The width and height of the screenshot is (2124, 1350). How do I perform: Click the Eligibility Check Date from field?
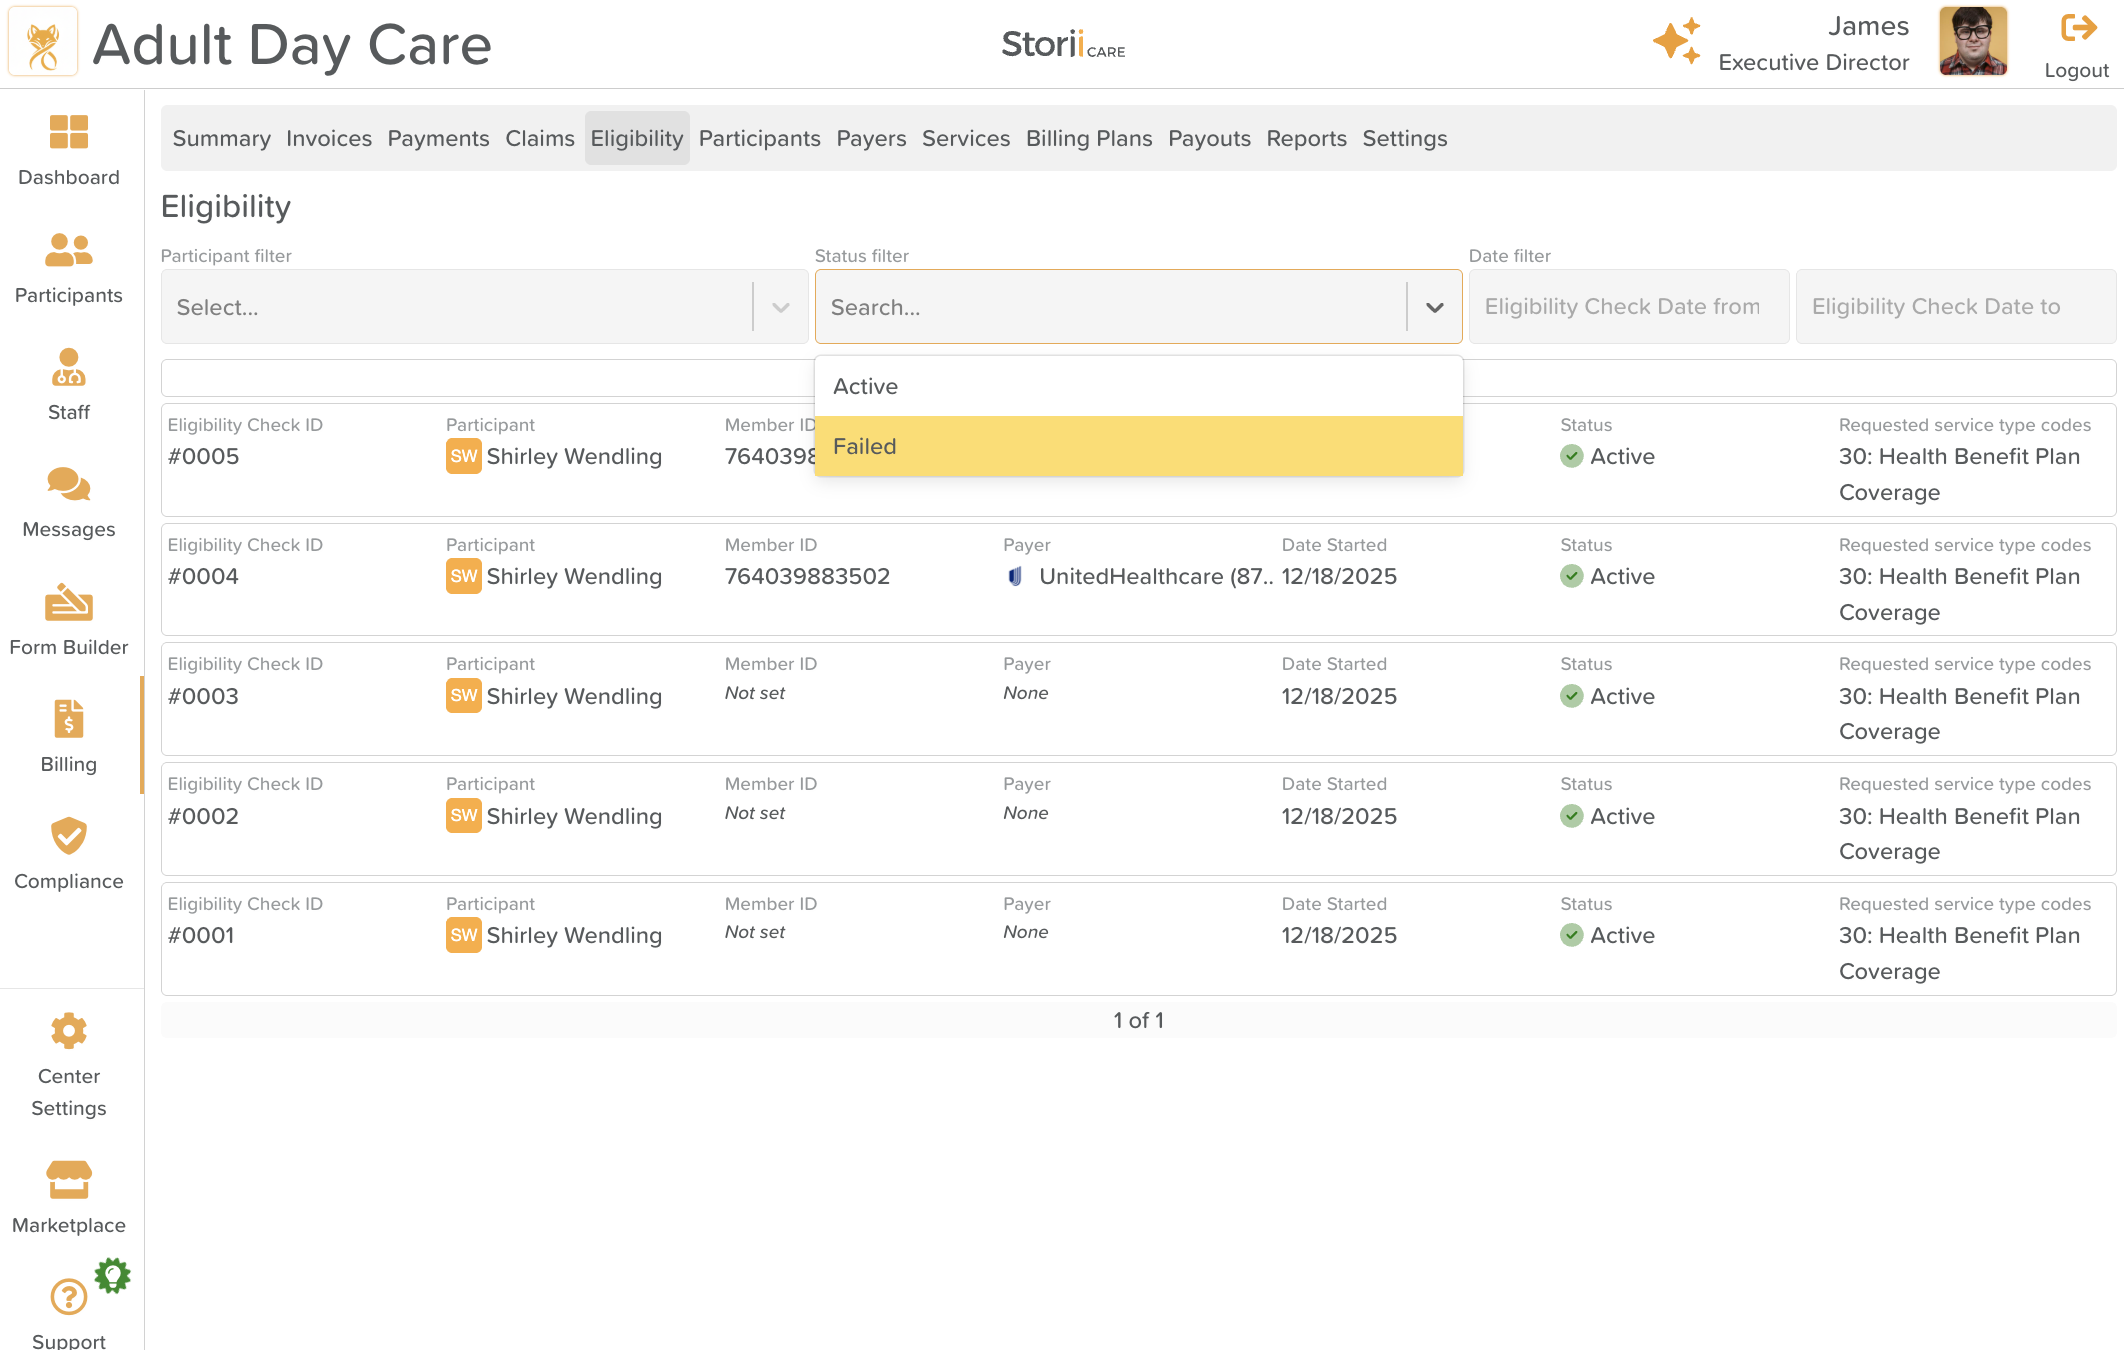pos(1628,307)
